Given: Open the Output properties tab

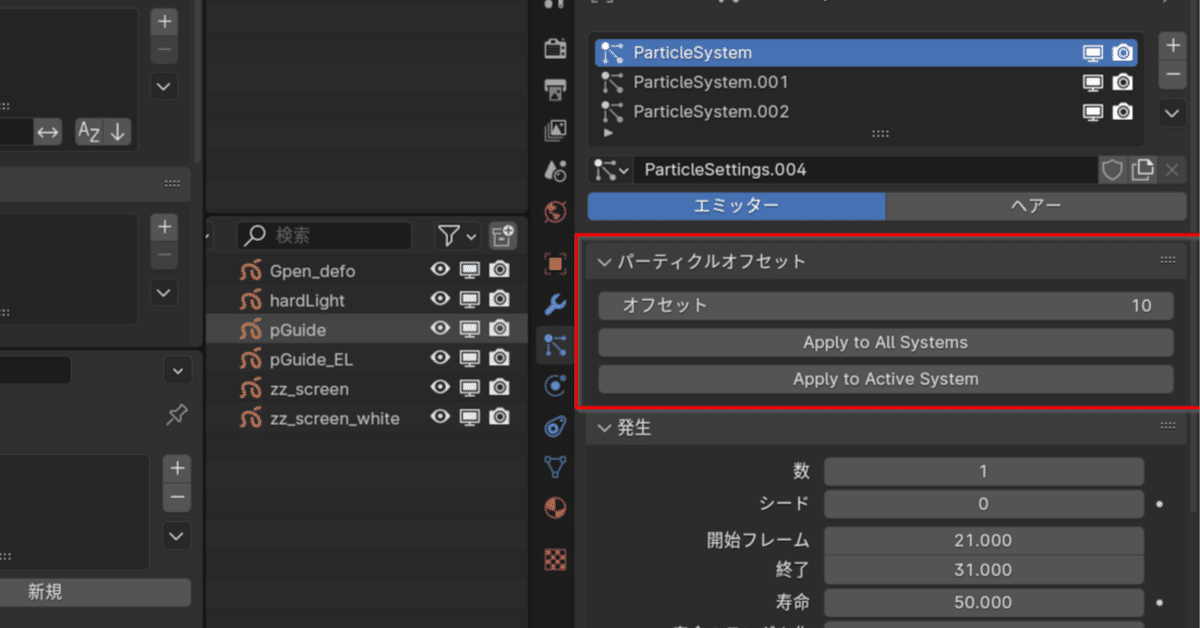Looking at the screenshot, I should coord(555,88).
